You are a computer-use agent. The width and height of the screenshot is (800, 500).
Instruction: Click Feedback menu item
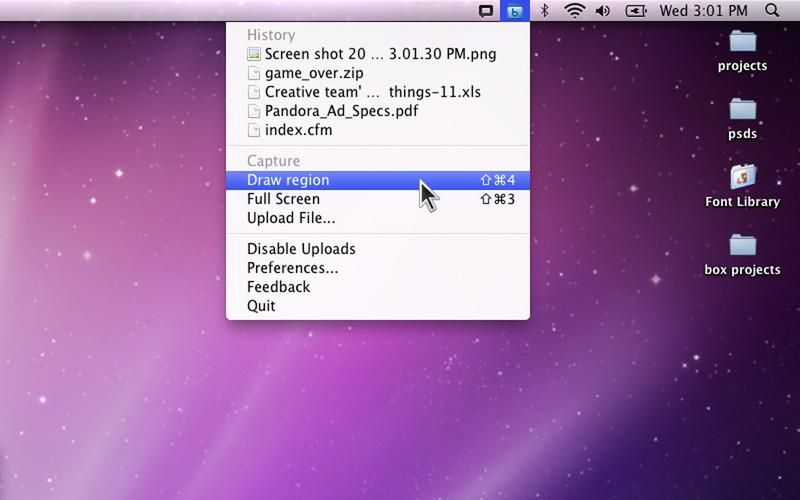(278, 287)
